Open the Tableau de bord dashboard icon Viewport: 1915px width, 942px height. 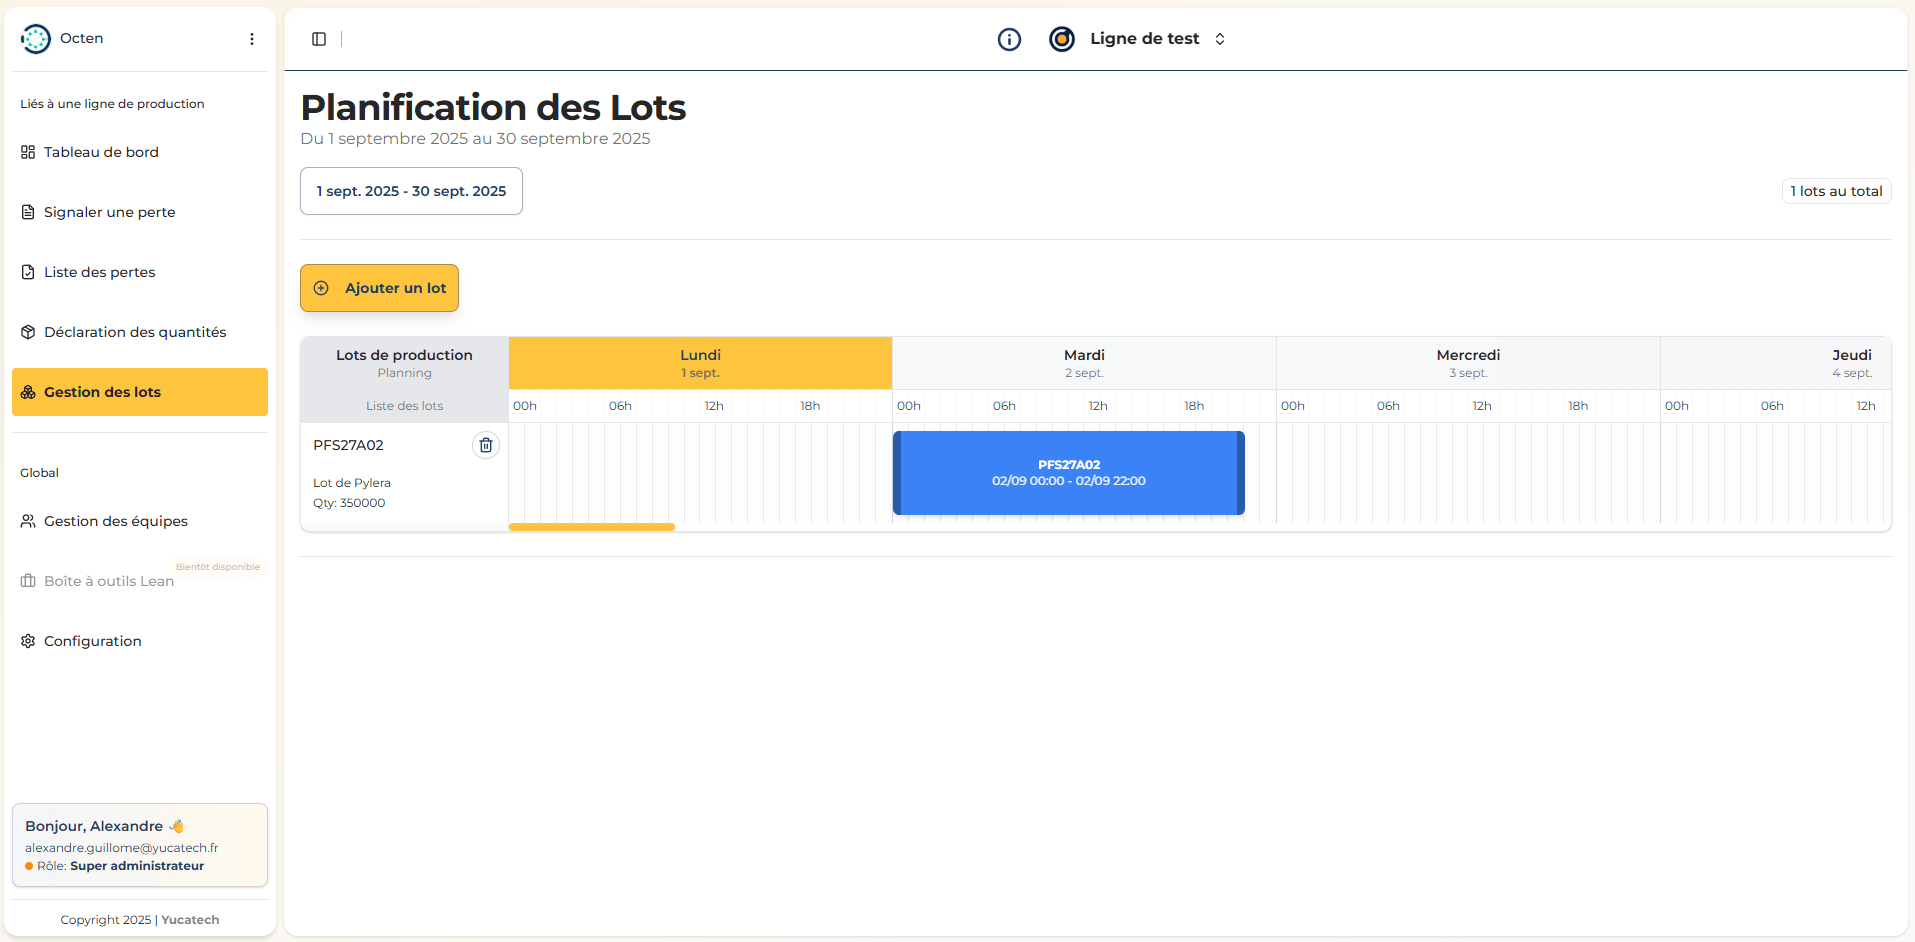click(x=27, y=152)
